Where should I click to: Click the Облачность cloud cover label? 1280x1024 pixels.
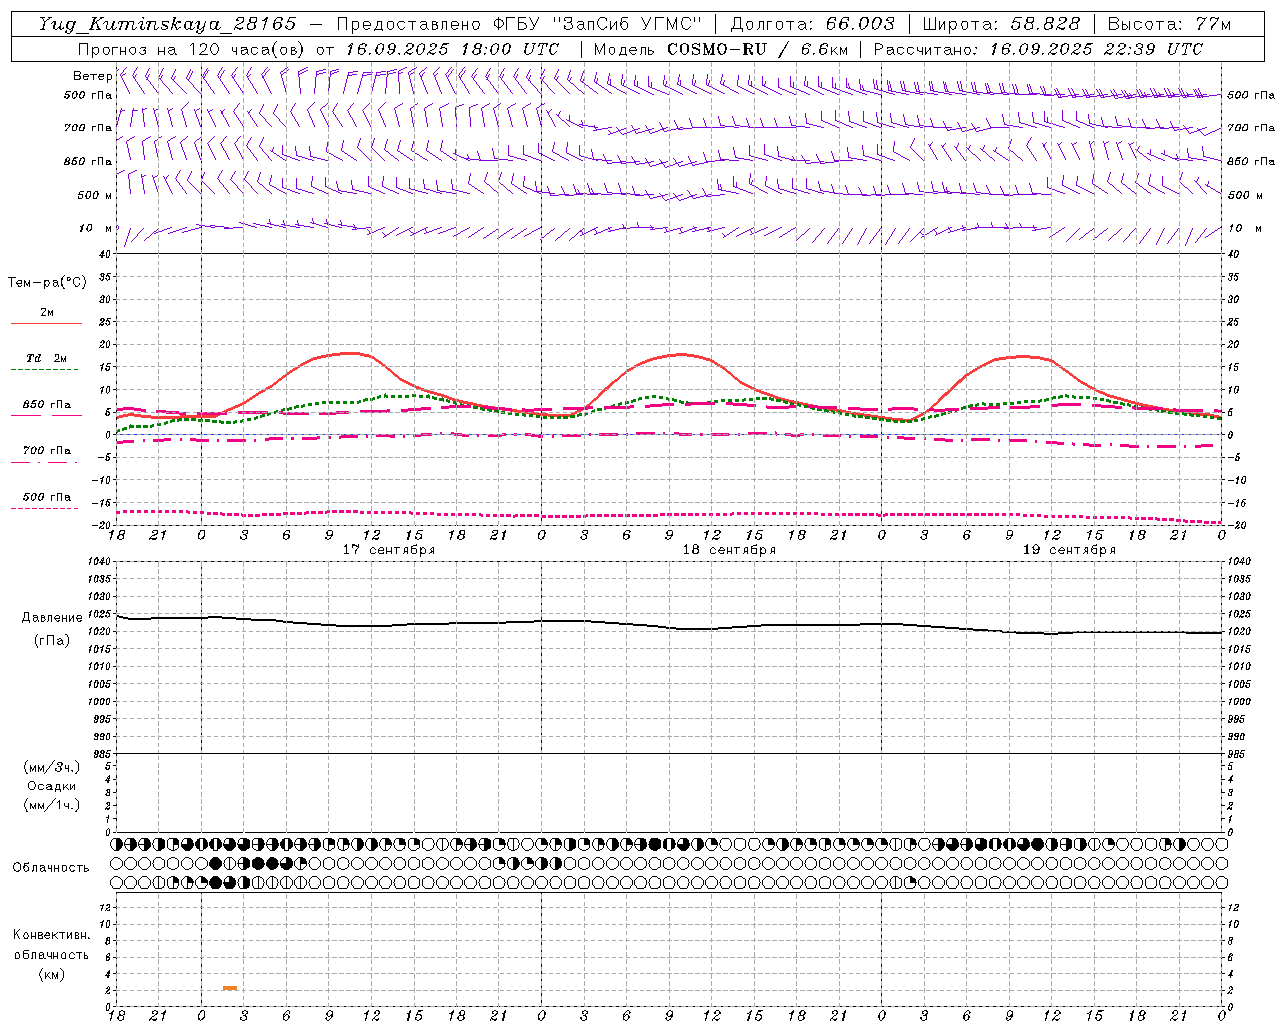(51, 867)
